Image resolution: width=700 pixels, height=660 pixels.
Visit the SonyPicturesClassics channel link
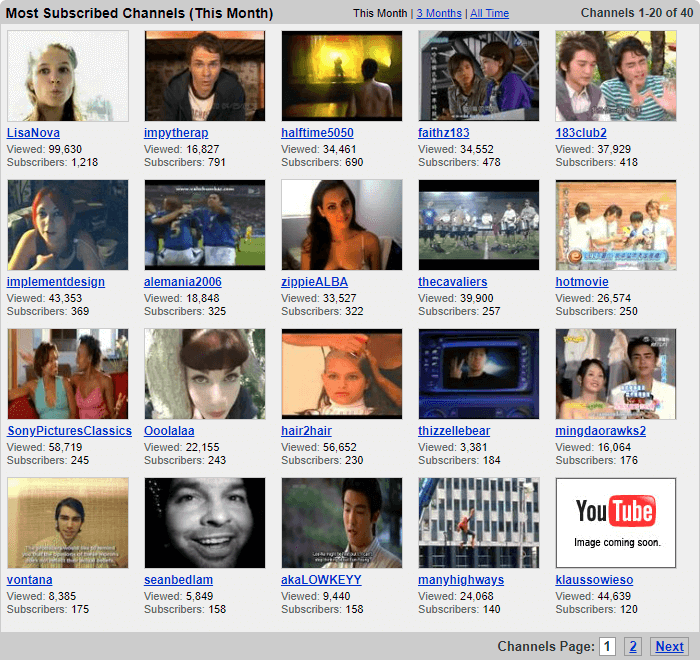[69, 431]
